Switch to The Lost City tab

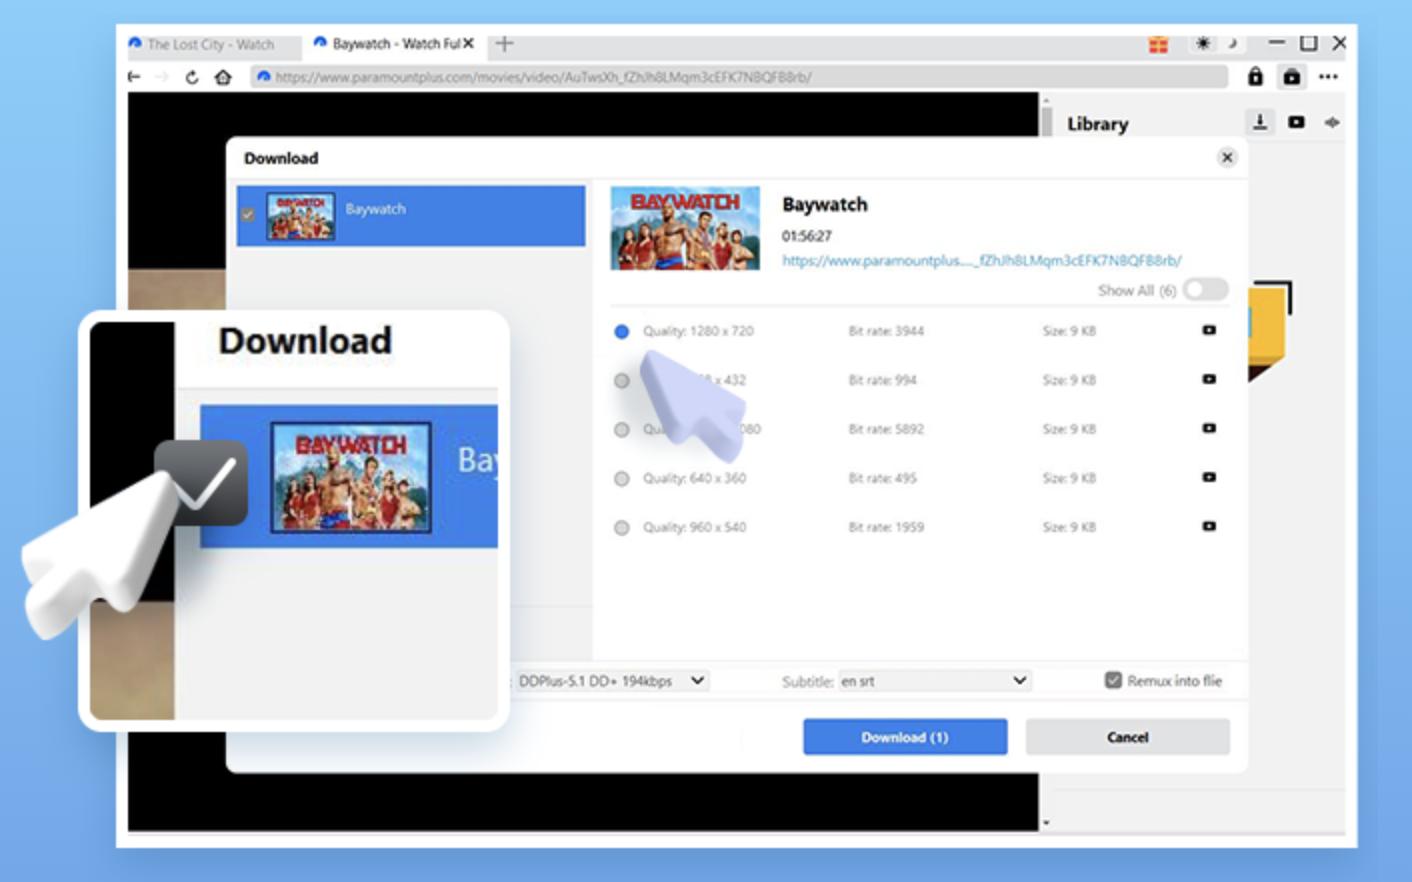211,44
